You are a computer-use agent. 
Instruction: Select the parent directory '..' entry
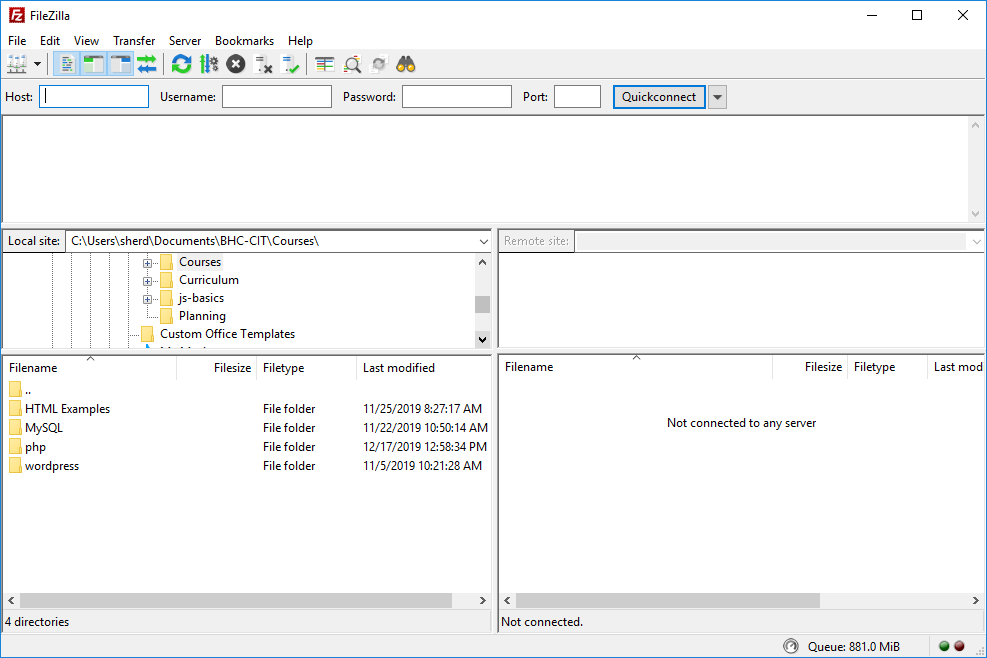point(20,390)
